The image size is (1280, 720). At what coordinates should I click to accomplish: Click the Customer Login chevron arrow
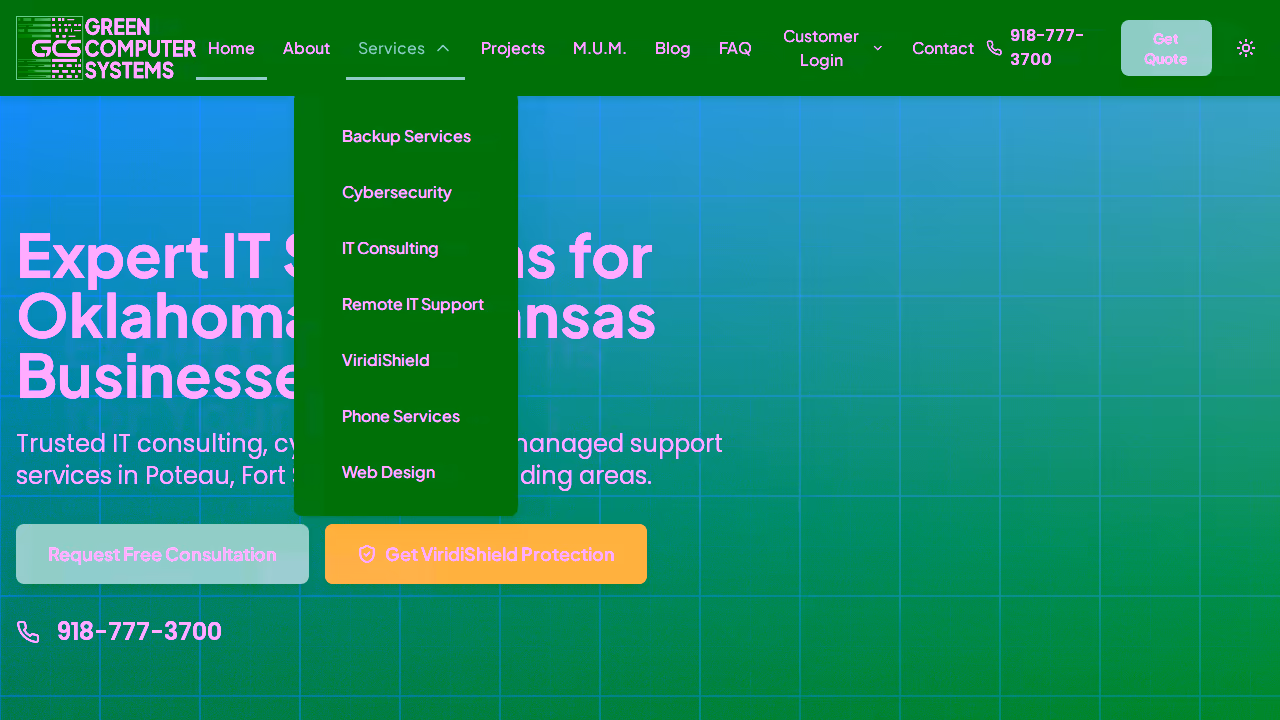point(878,48)
